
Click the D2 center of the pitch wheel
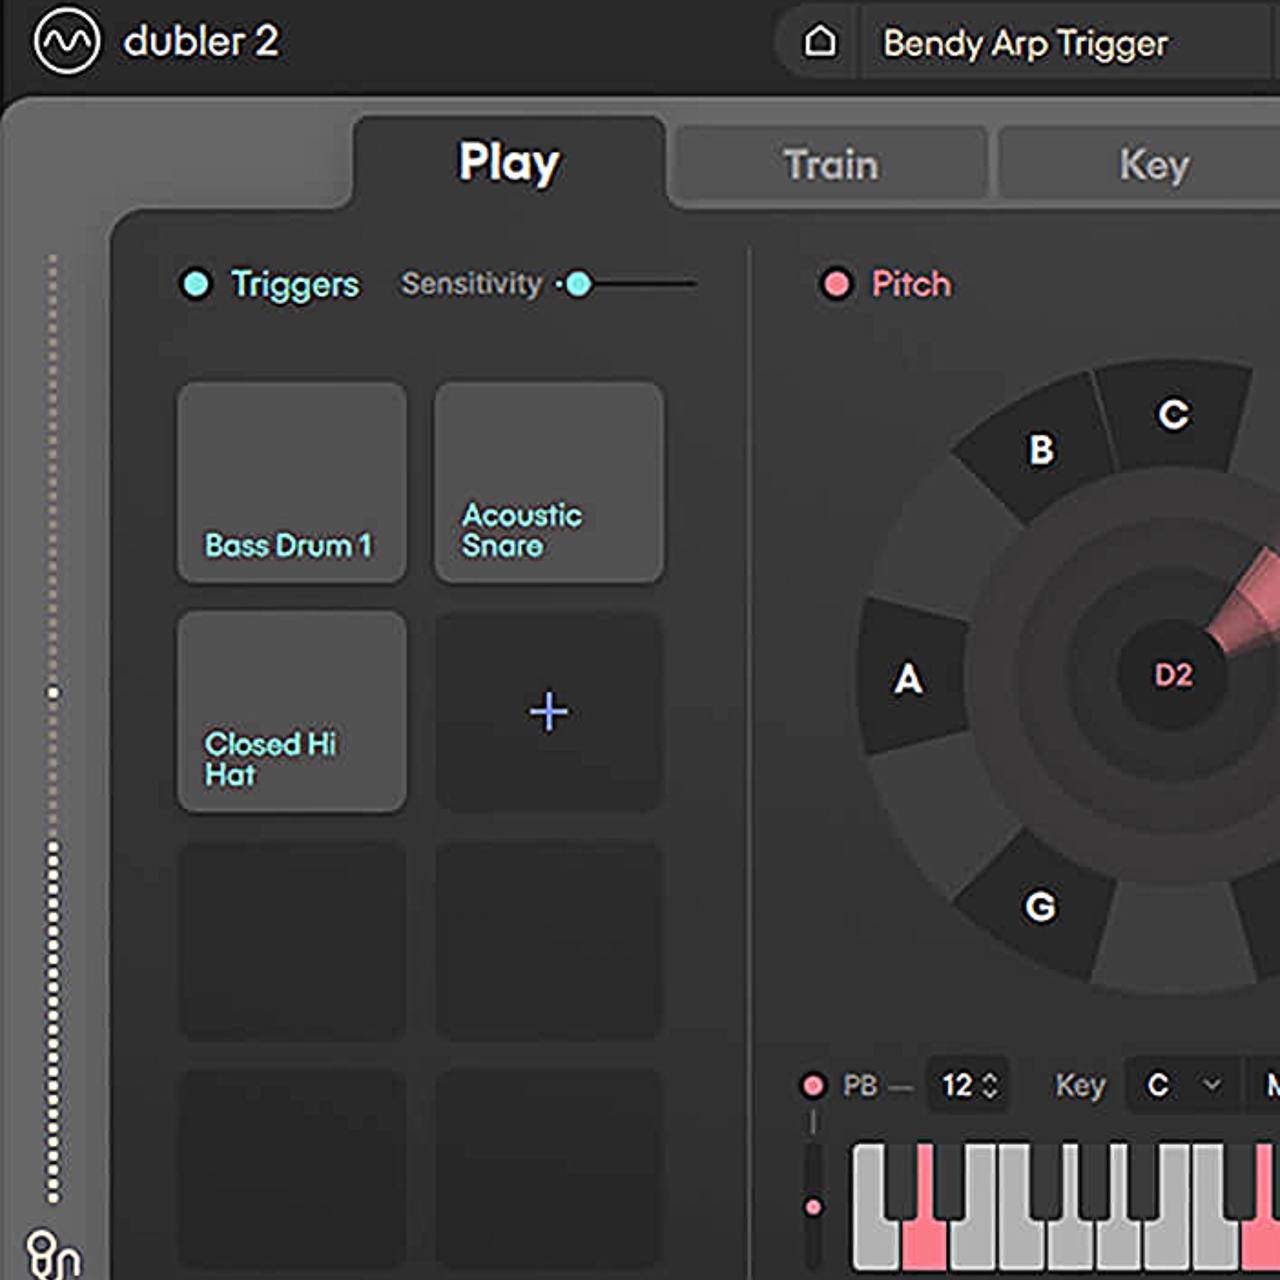pyautogui.click(x=1172, y=675)
